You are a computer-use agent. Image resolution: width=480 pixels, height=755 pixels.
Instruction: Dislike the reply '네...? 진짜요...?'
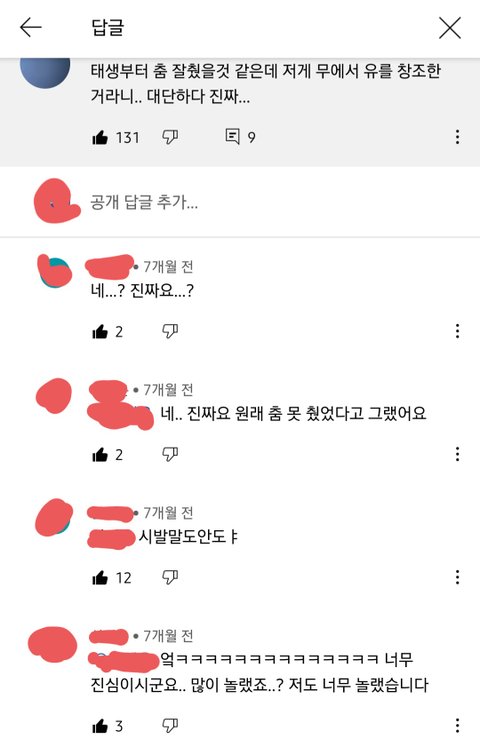point(169,332)
